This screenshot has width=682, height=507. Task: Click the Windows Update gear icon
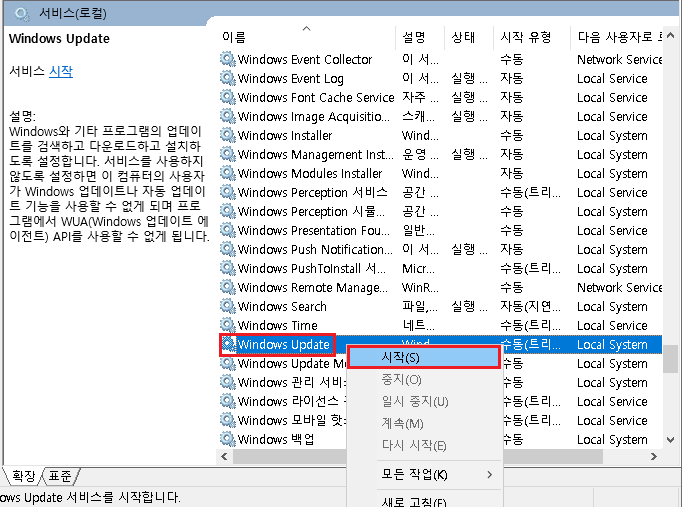227,344
